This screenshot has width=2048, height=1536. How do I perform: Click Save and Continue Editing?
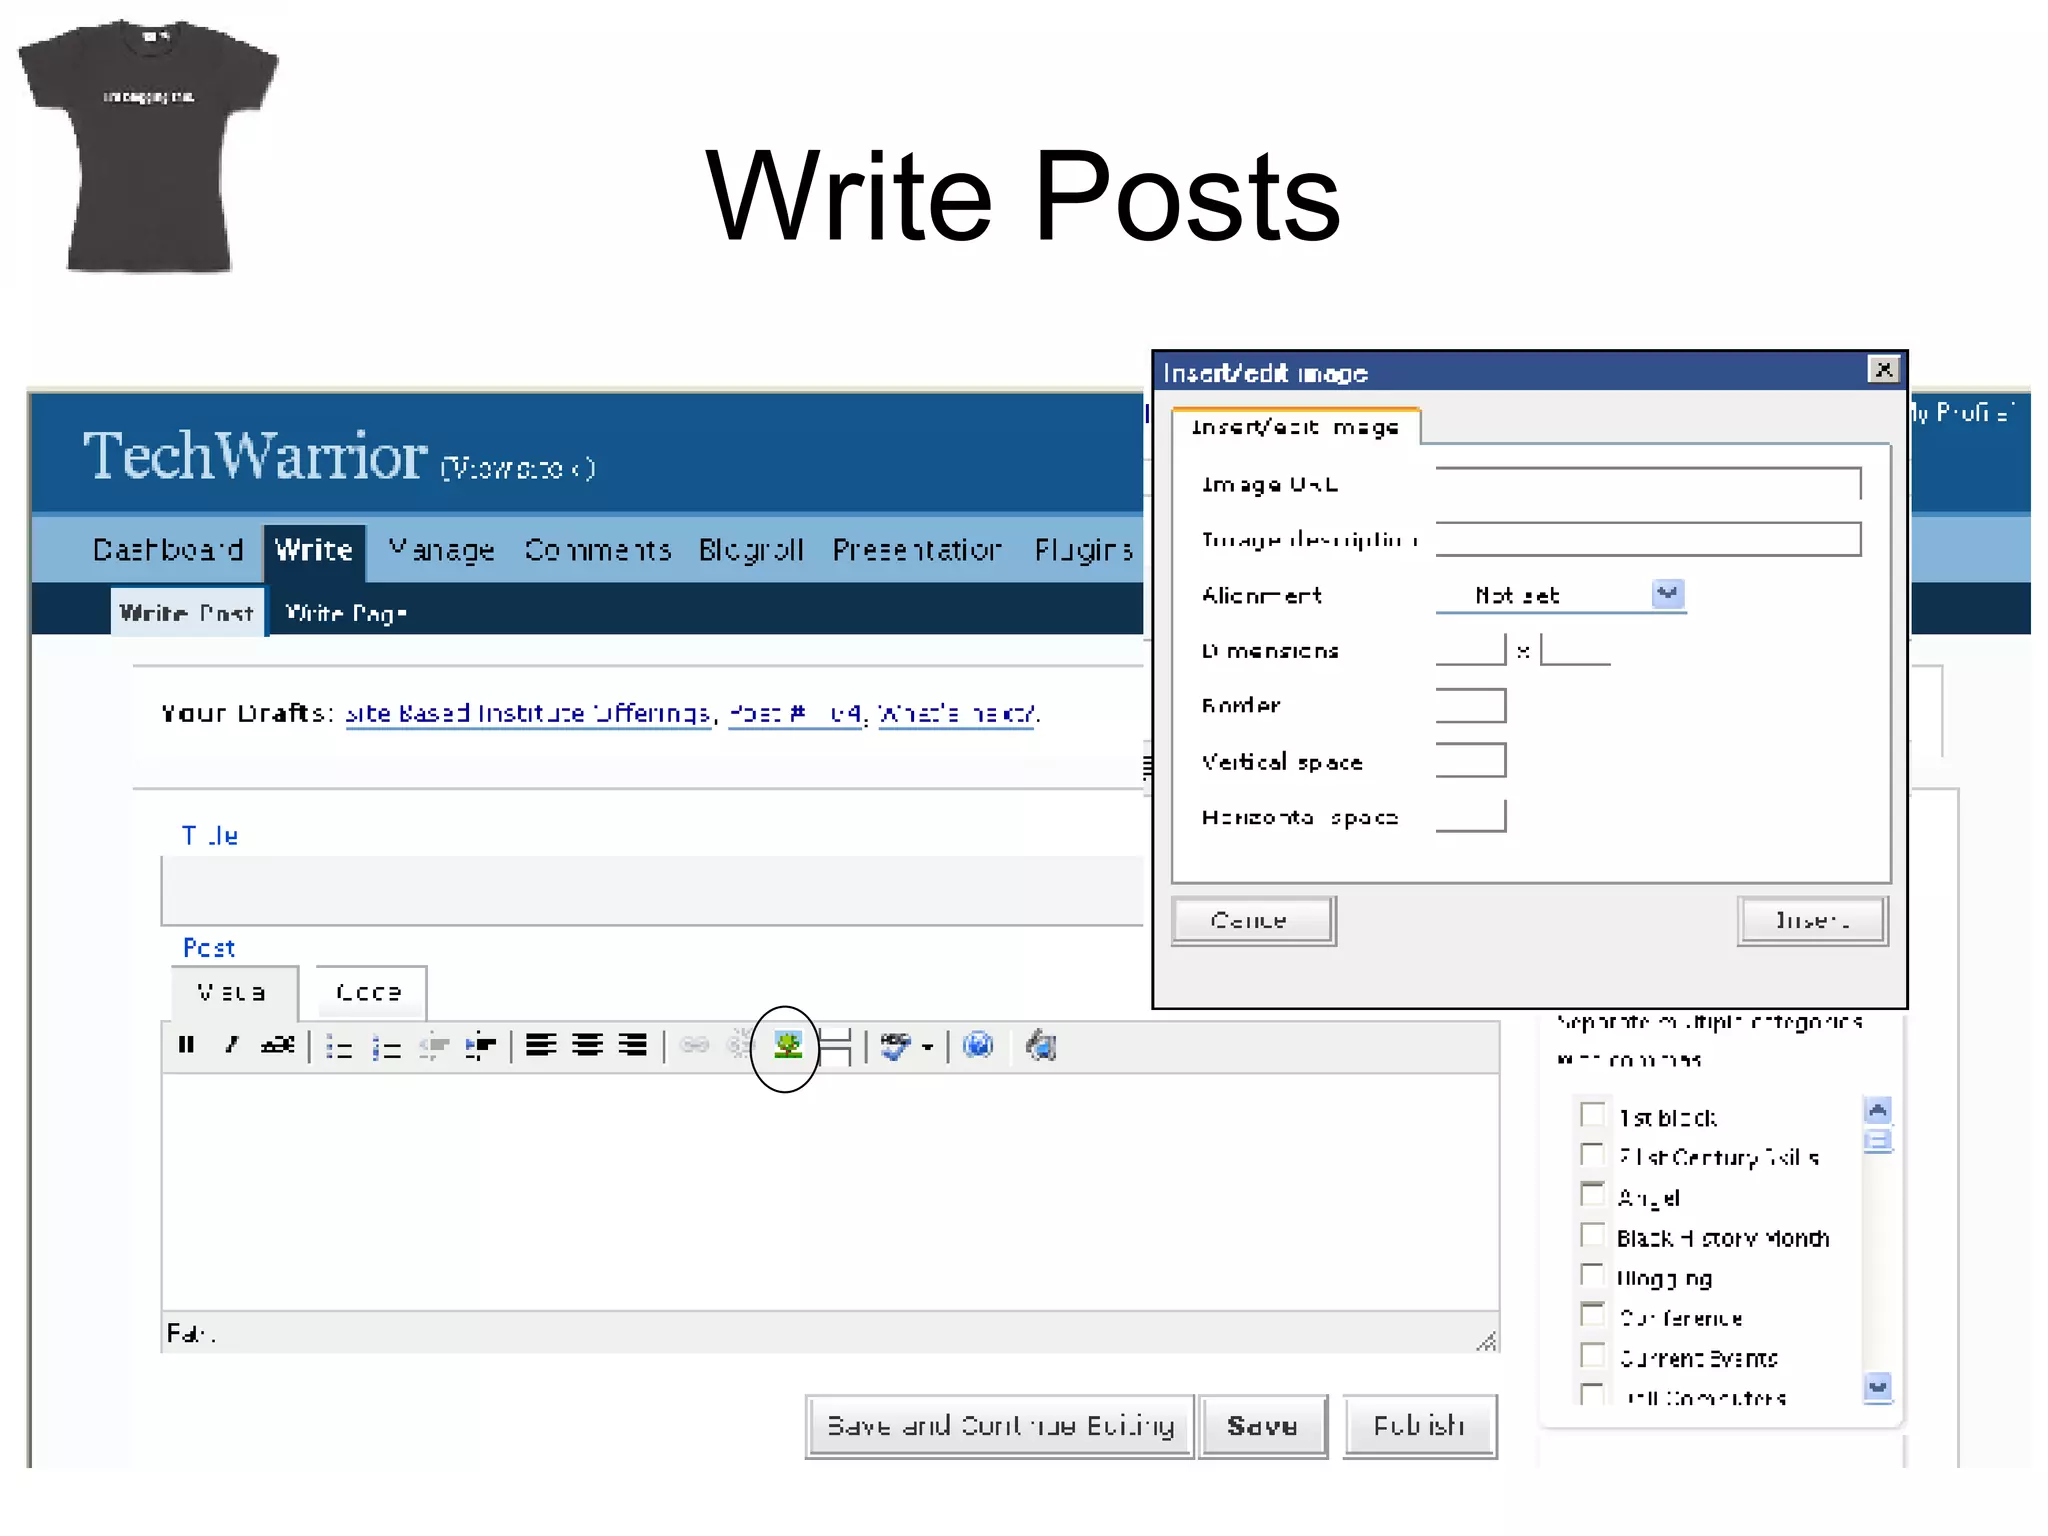coord(999,1426)
